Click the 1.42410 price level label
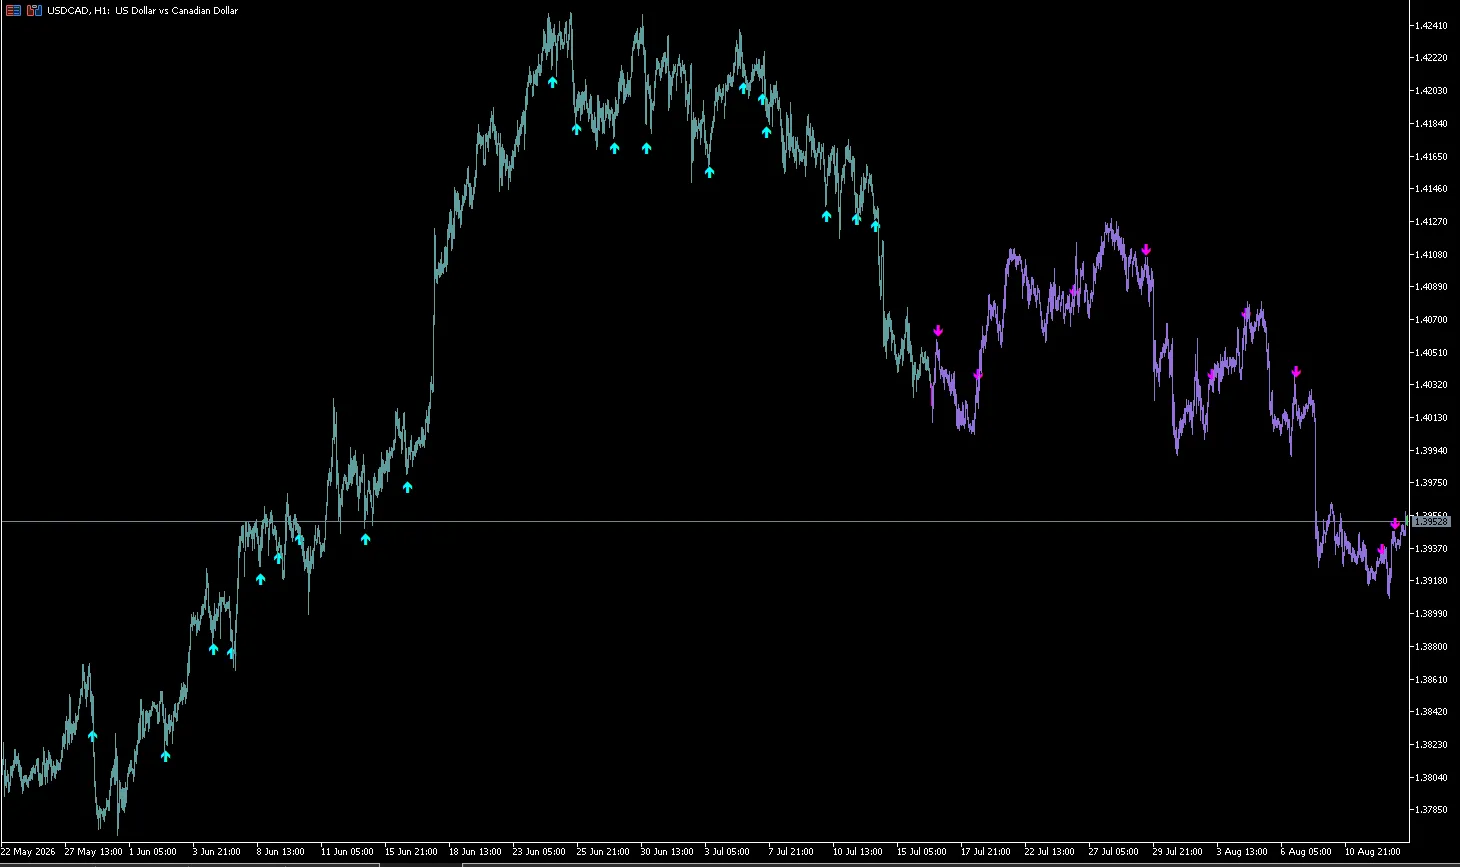1460x867 pixels. coord(1433,25)
